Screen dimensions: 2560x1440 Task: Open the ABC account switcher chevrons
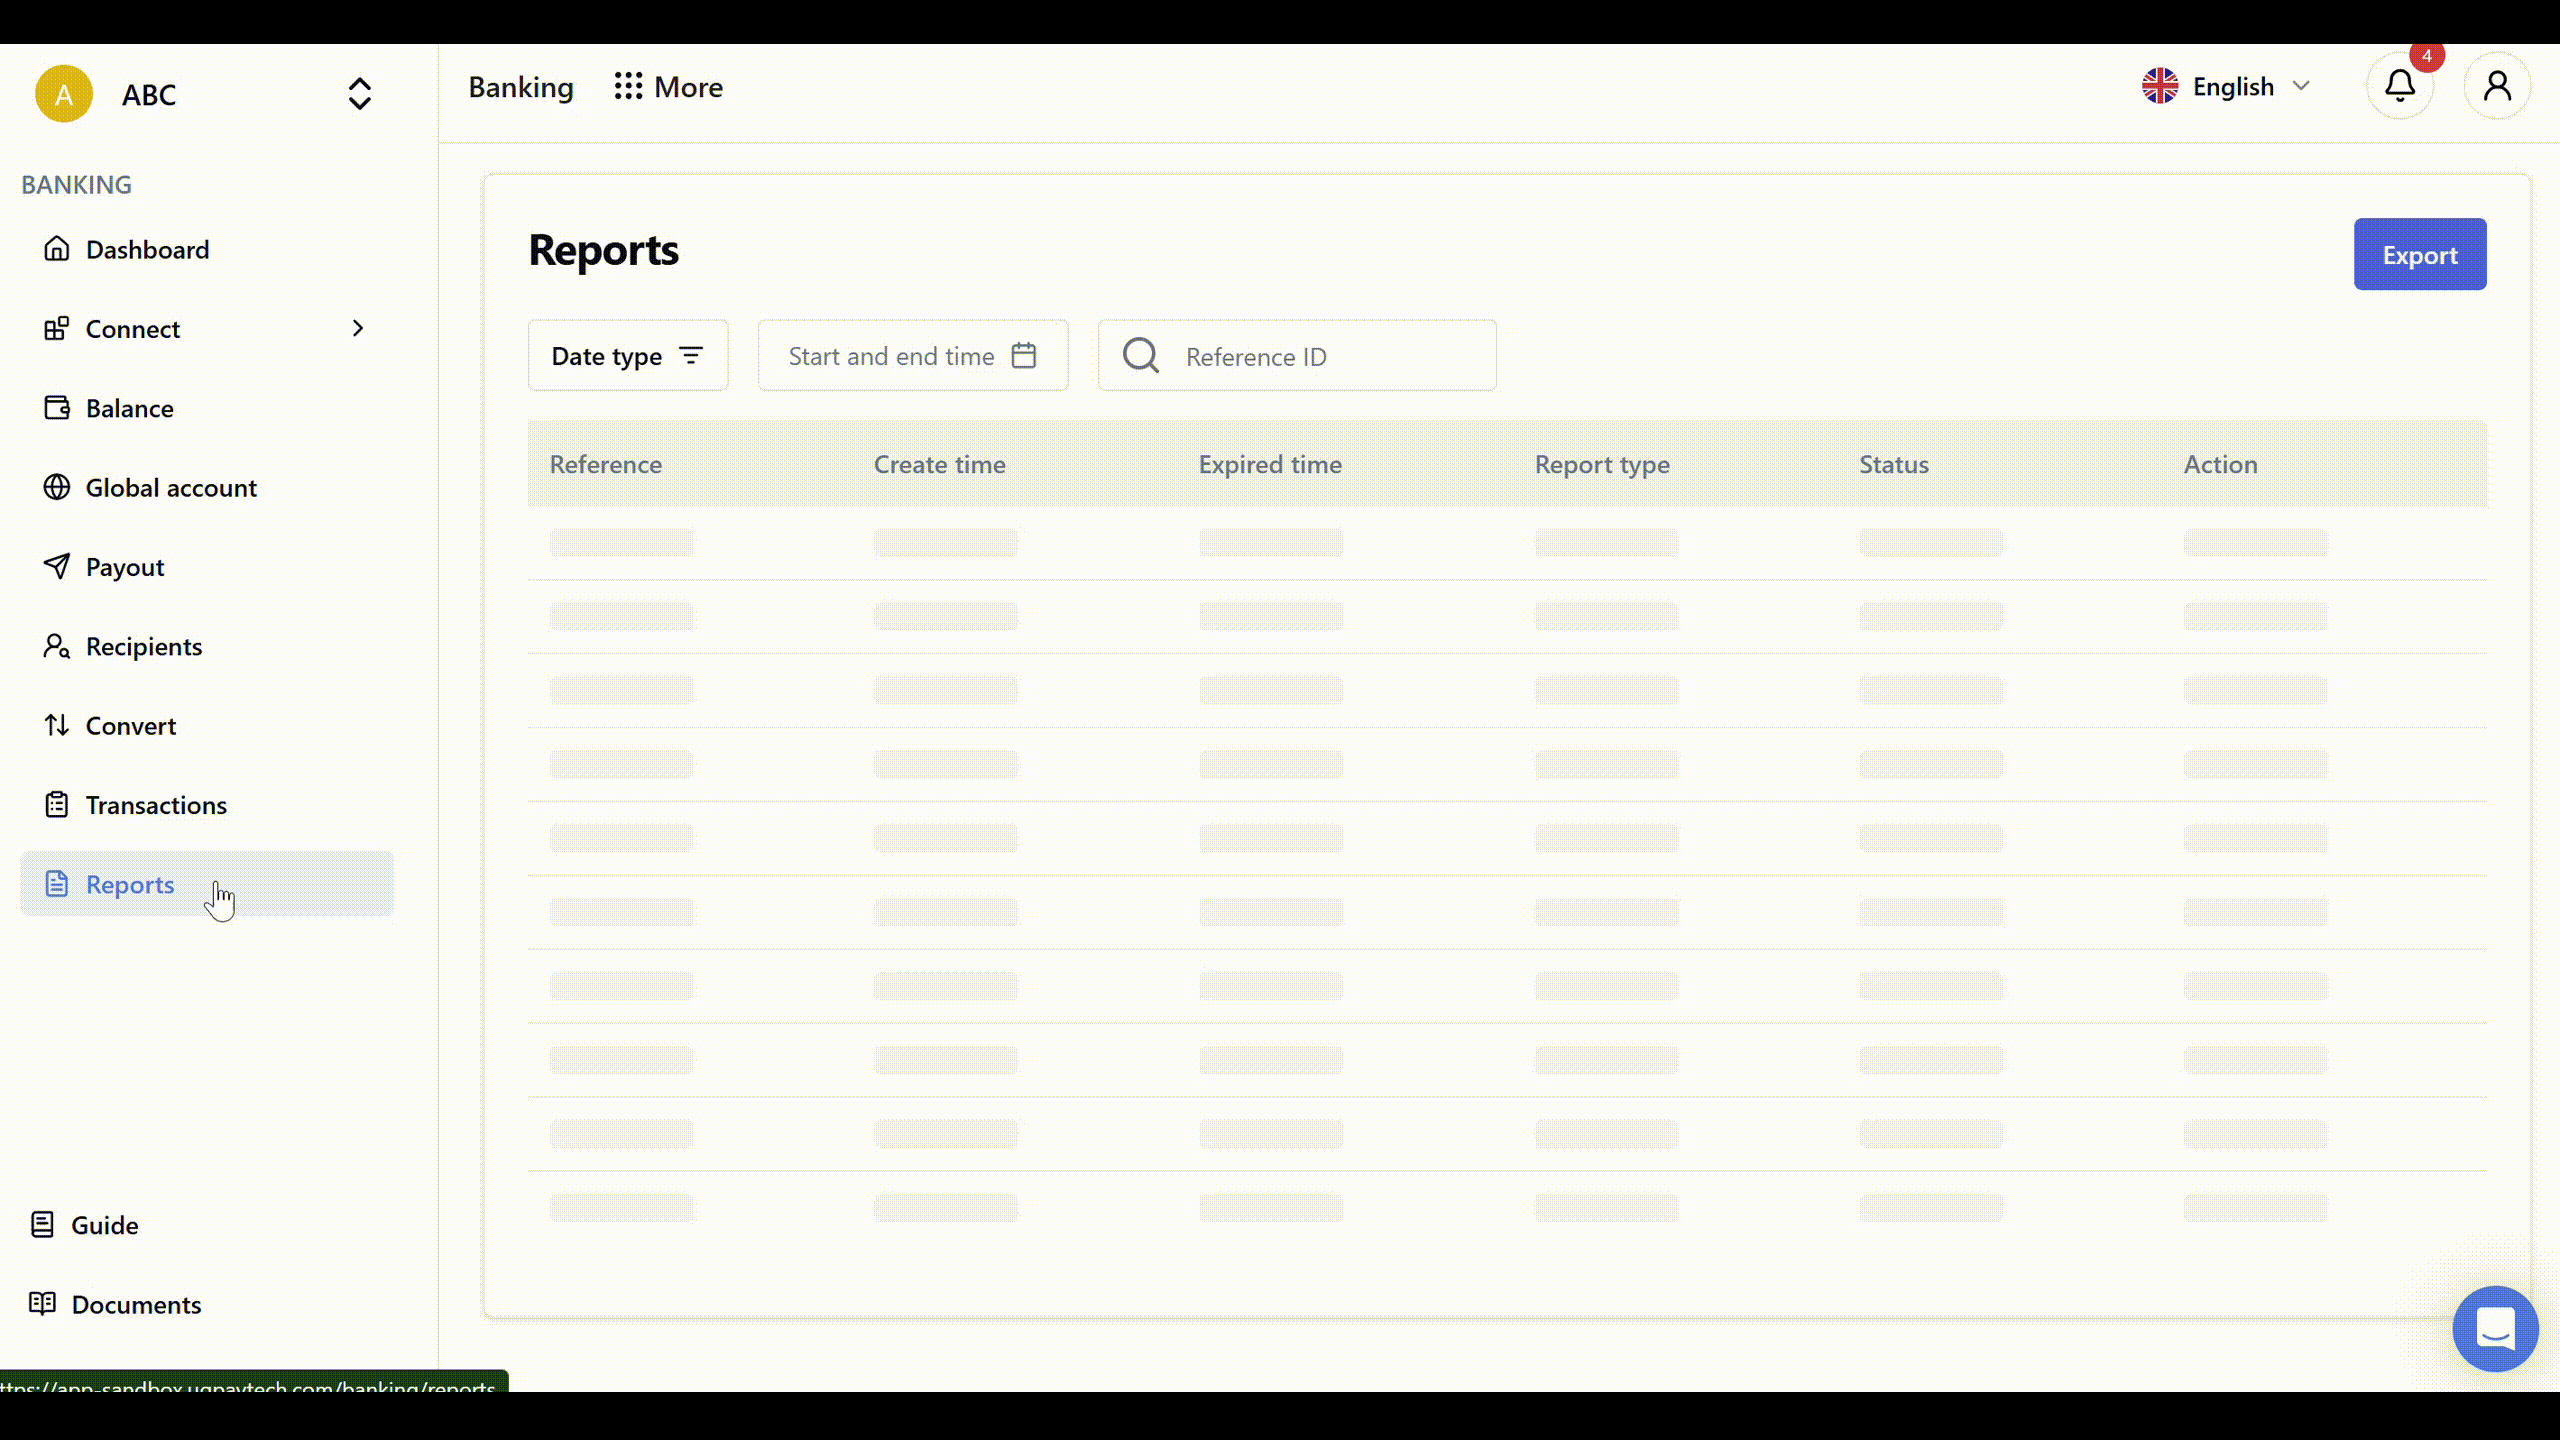pyautogui.click(x=360, y=94)
